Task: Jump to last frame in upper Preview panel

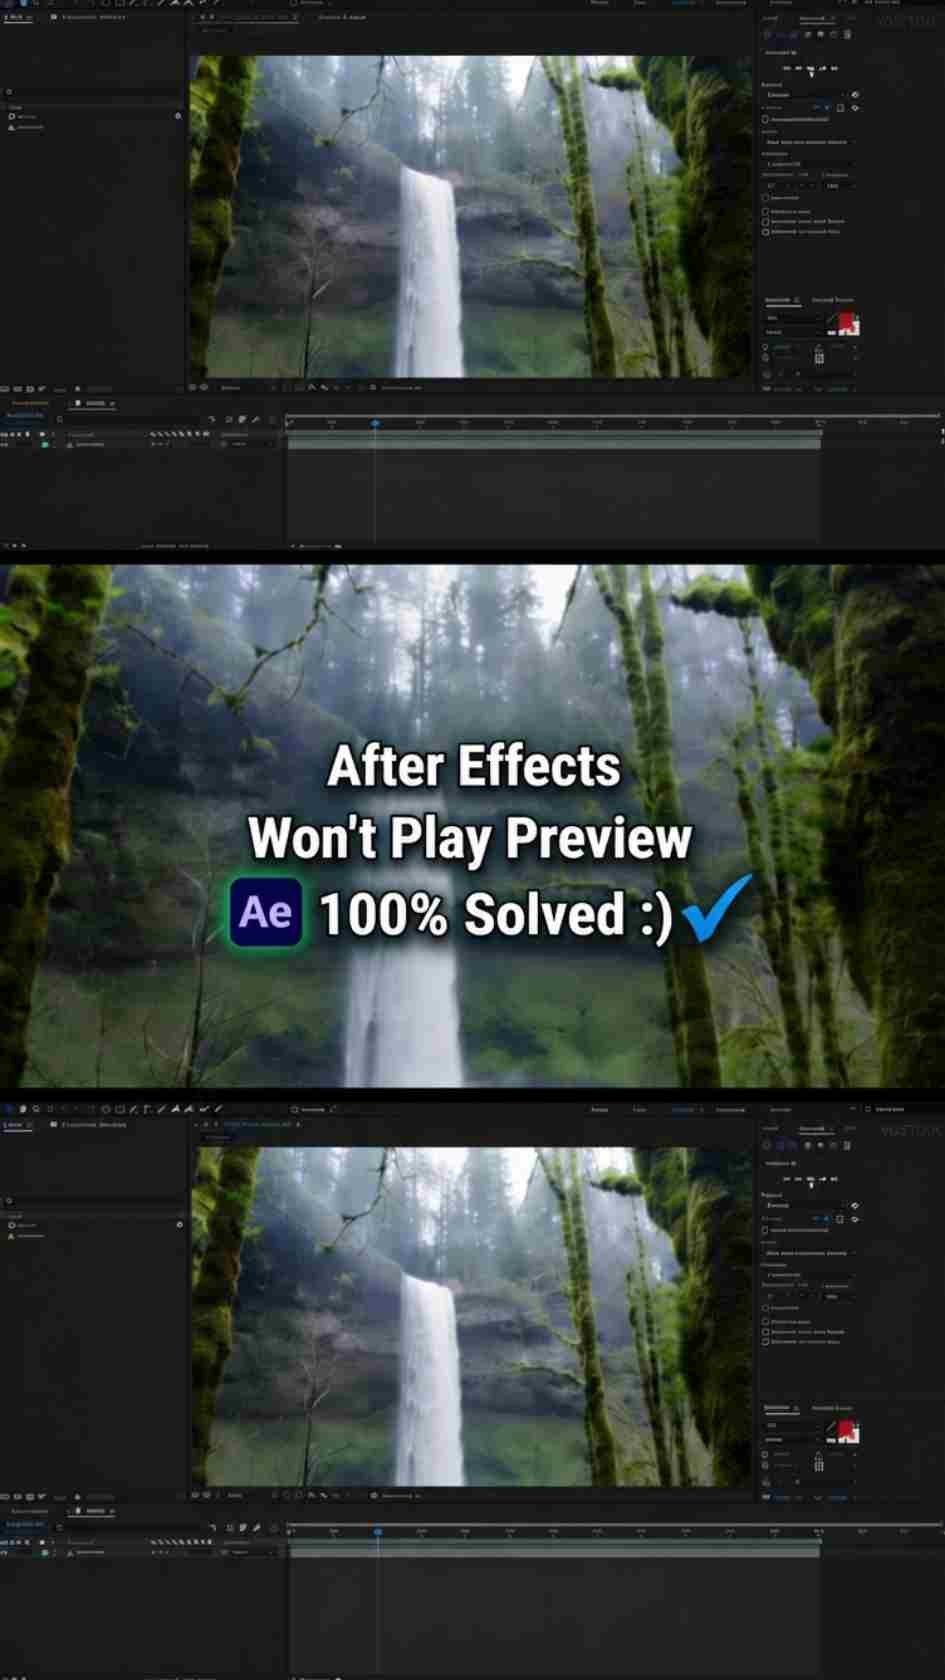Action: [x=834, y=68]
